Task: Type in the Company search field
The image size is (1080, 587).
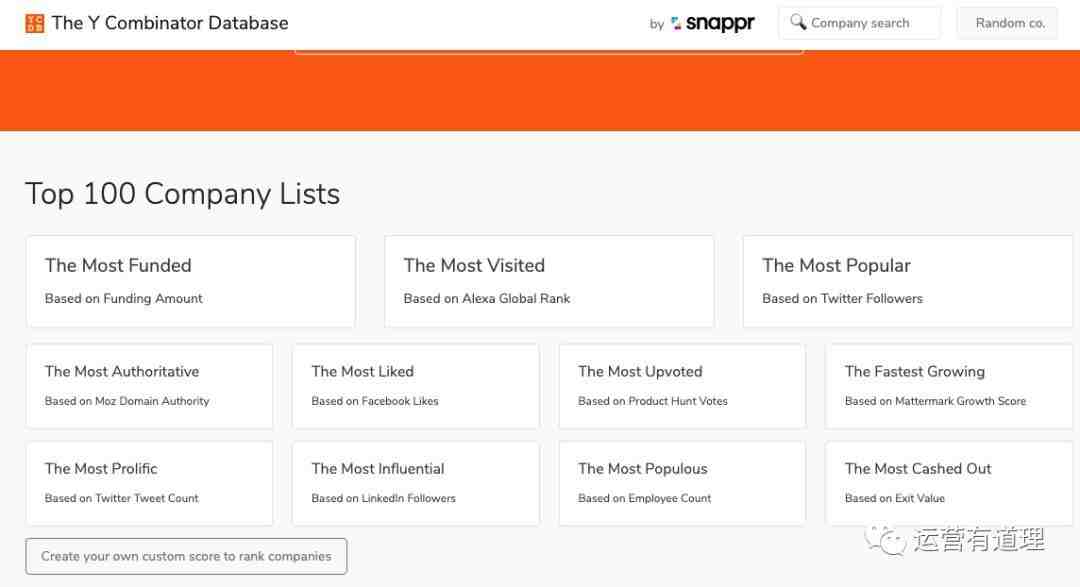Action: tap(870, 23)
